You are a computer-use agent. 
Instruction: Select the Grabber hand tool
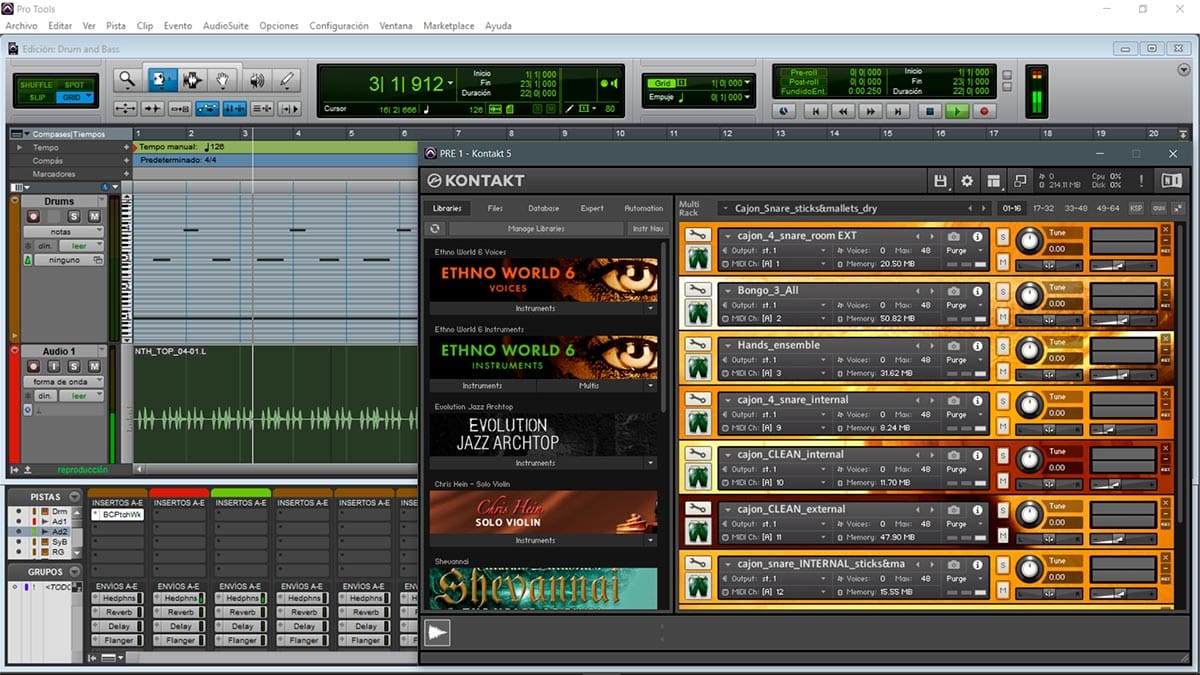(224, 80)
